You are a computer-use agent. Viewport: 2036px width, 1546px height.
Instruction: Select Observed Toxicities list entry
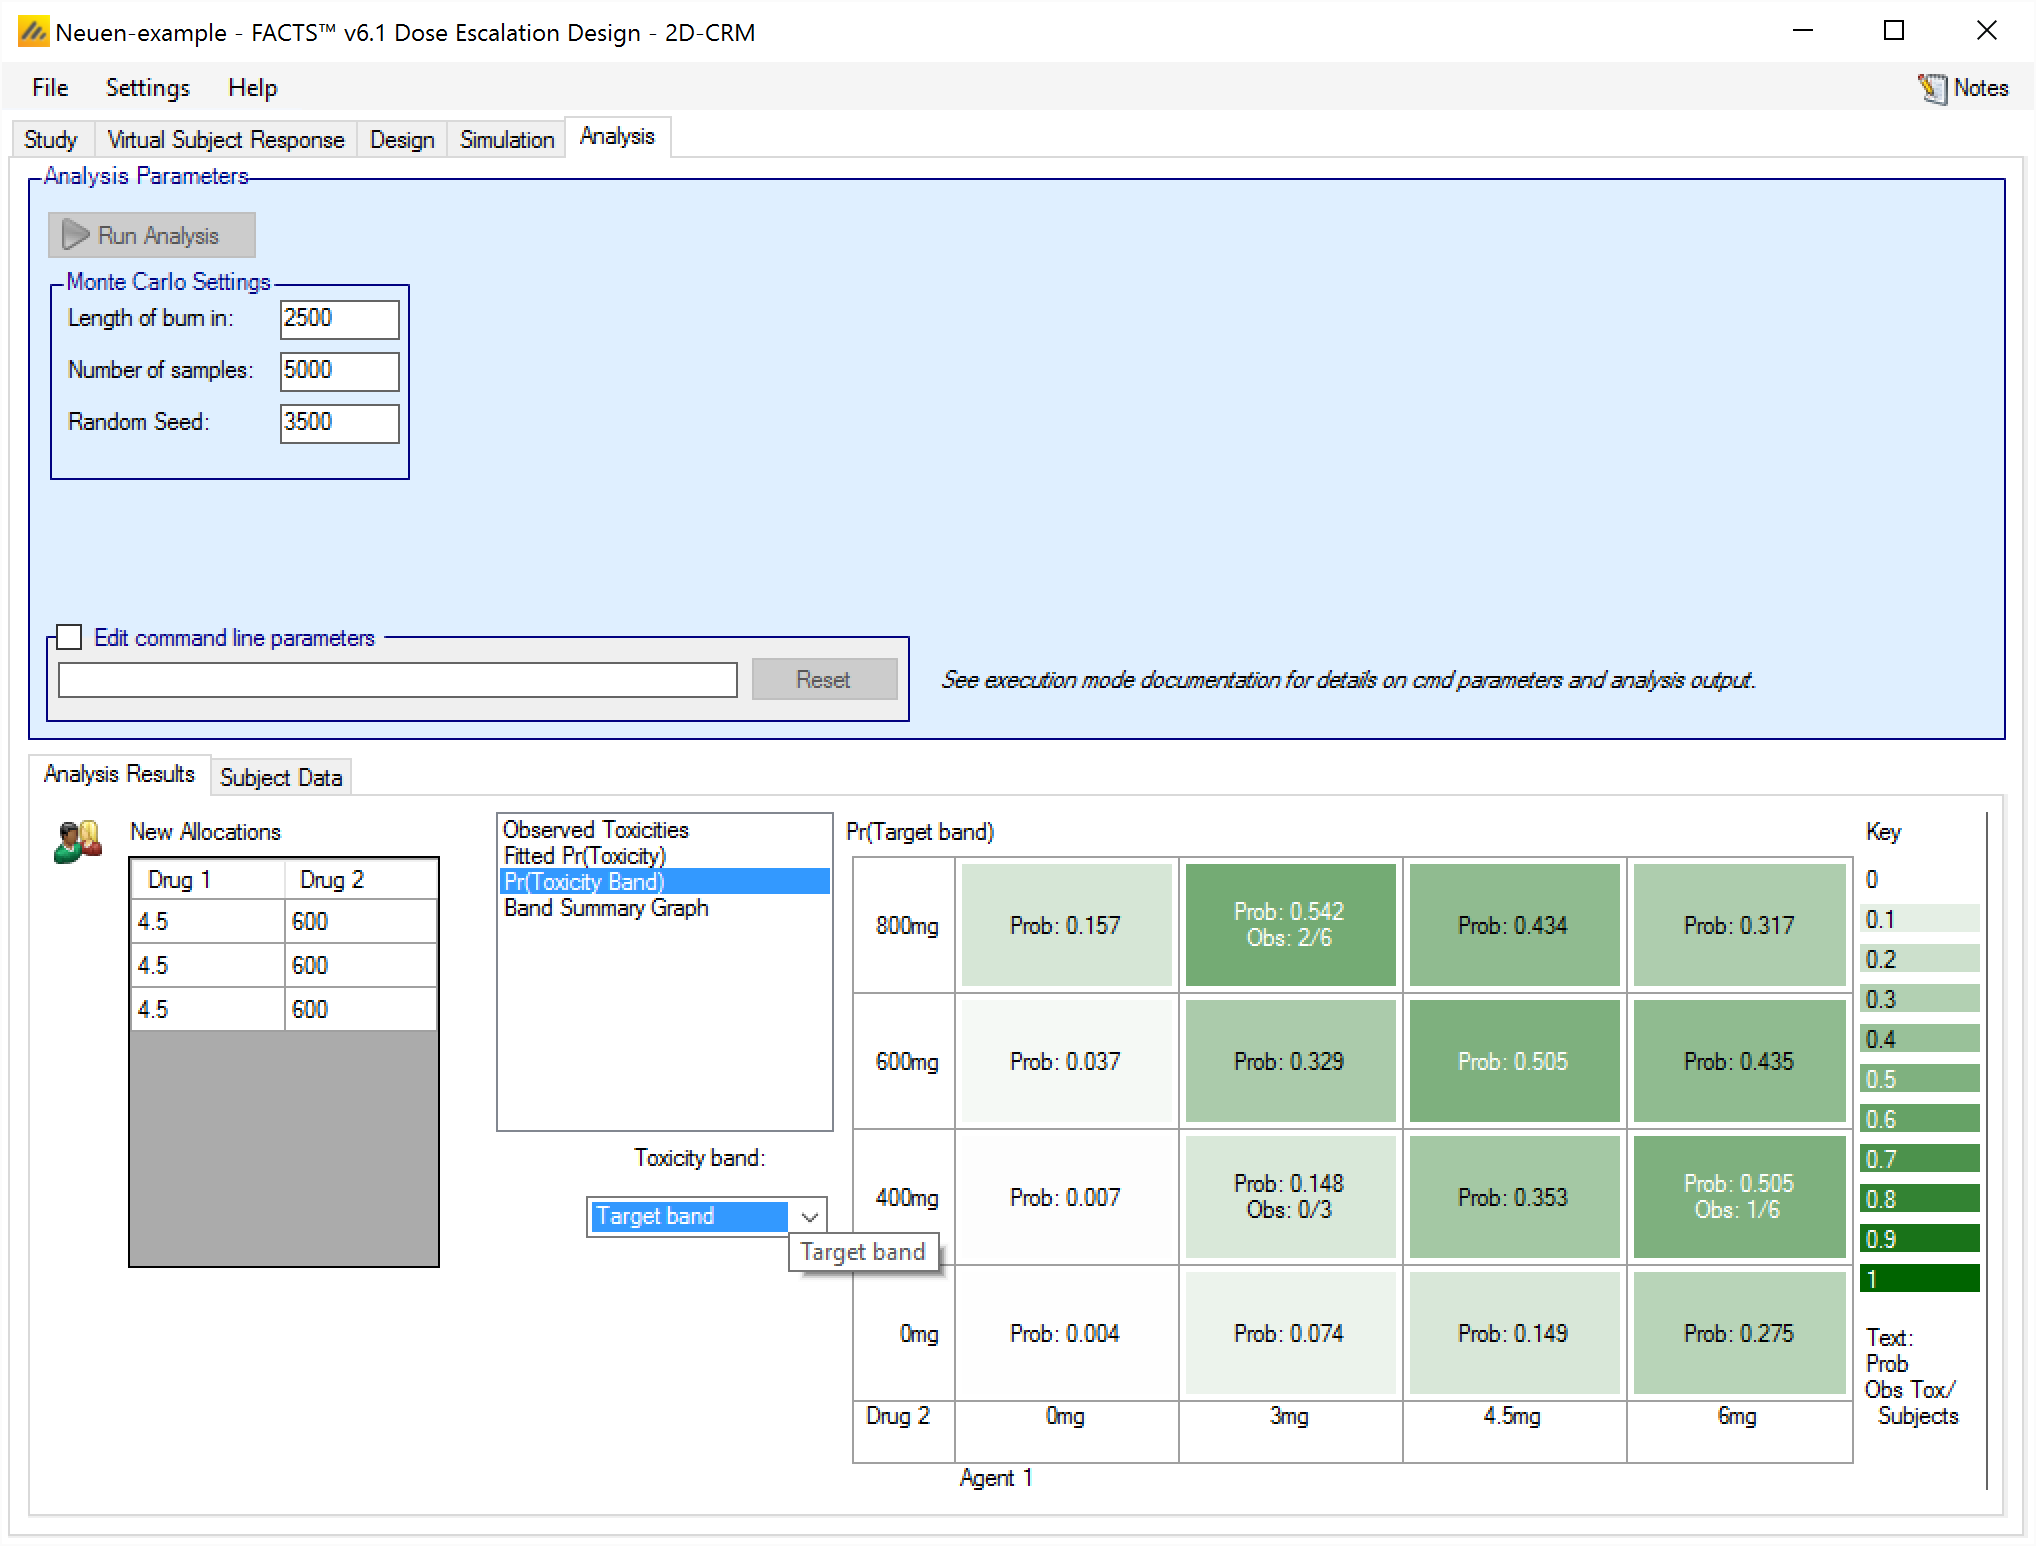[x=596, y=830]
